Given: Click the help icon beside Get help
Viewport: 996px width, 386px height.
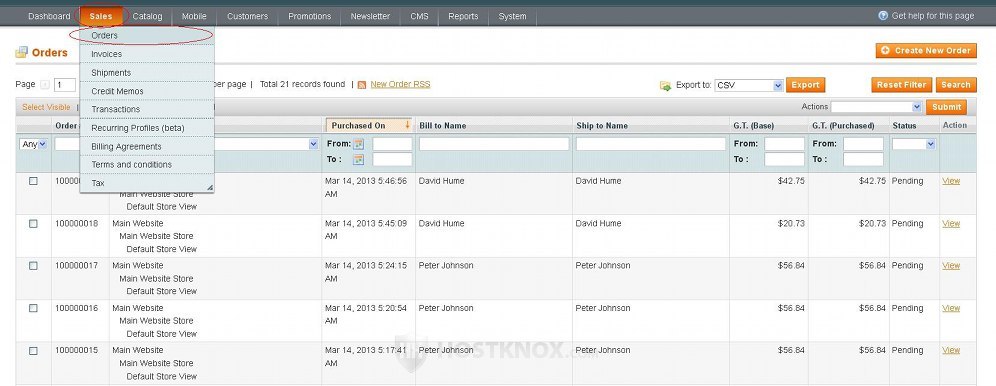Looking at the screenshot, I should tap(883, 16).
